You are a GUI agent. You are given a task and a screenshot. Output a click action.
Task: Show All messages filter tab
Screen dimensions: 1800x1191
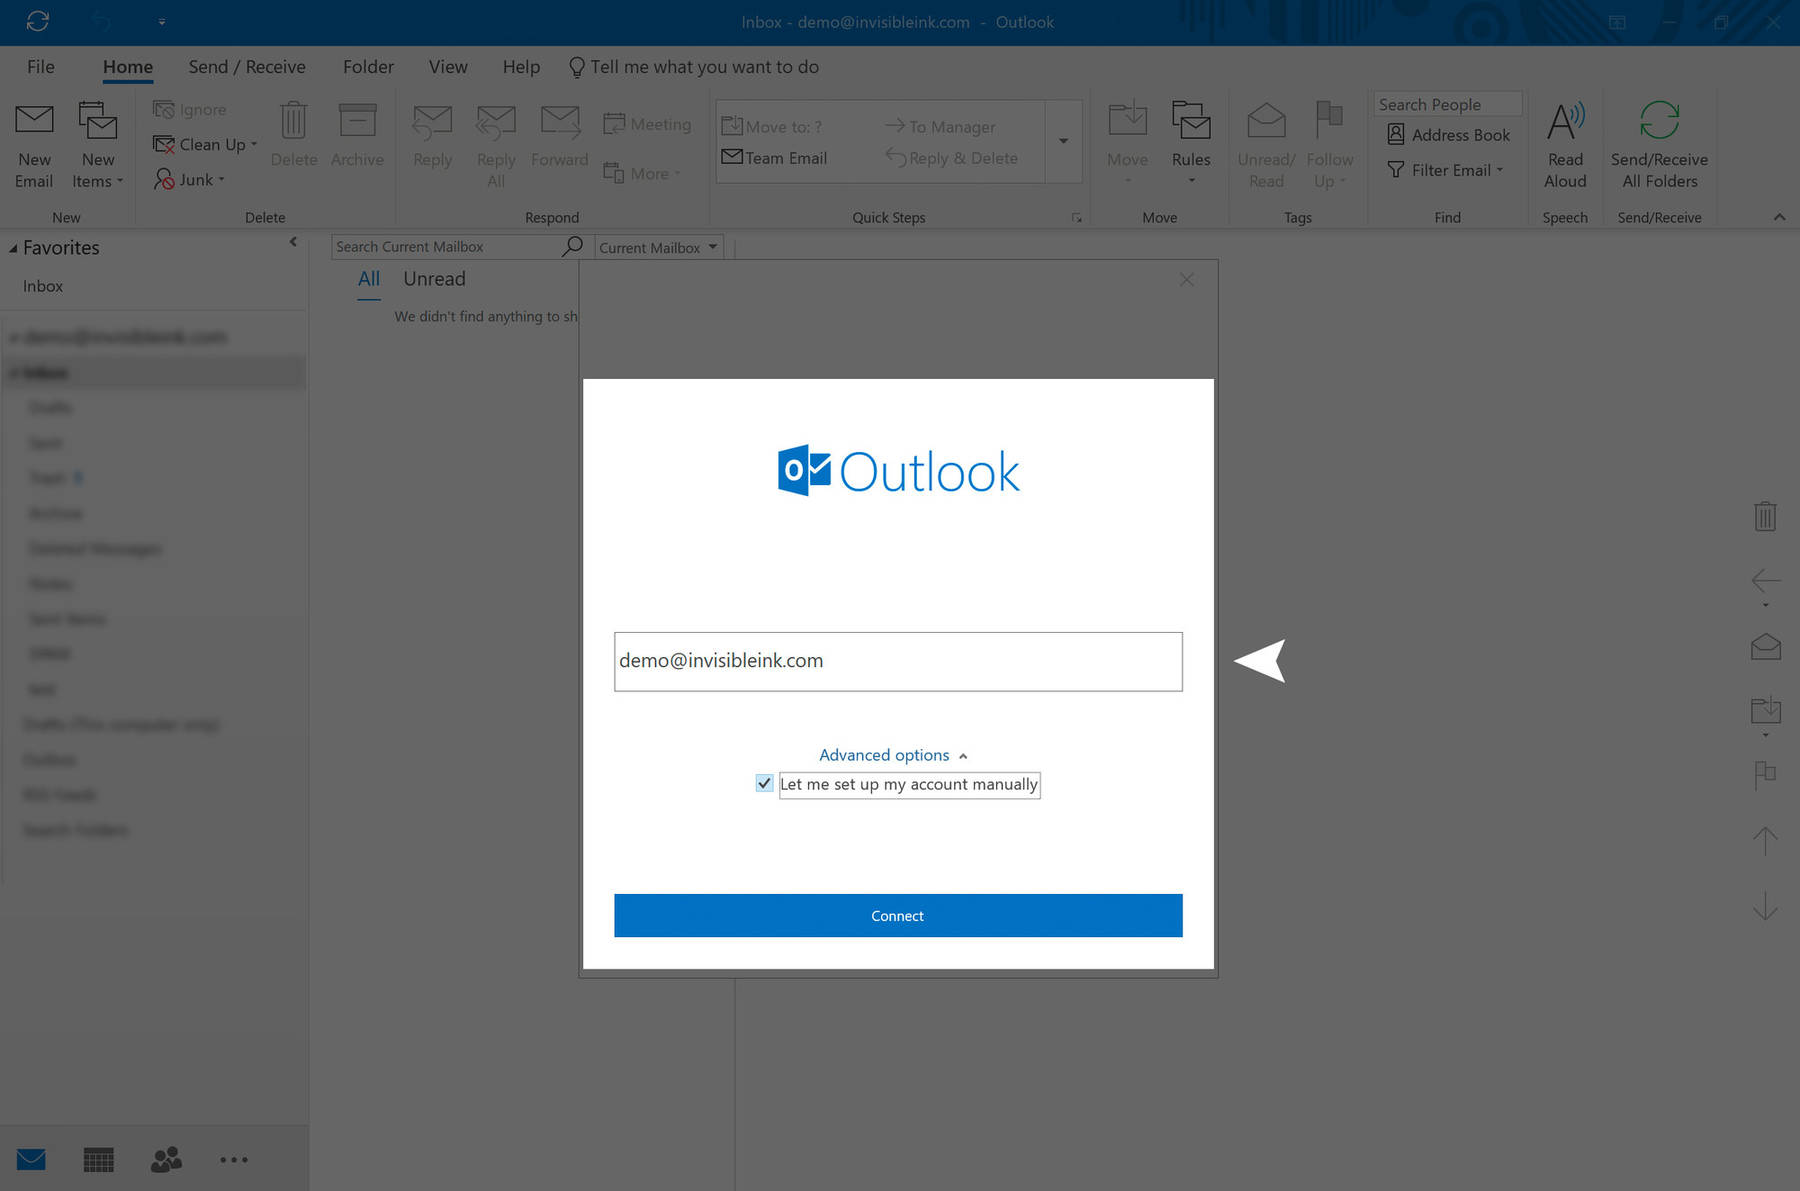(x=369, y=279)
